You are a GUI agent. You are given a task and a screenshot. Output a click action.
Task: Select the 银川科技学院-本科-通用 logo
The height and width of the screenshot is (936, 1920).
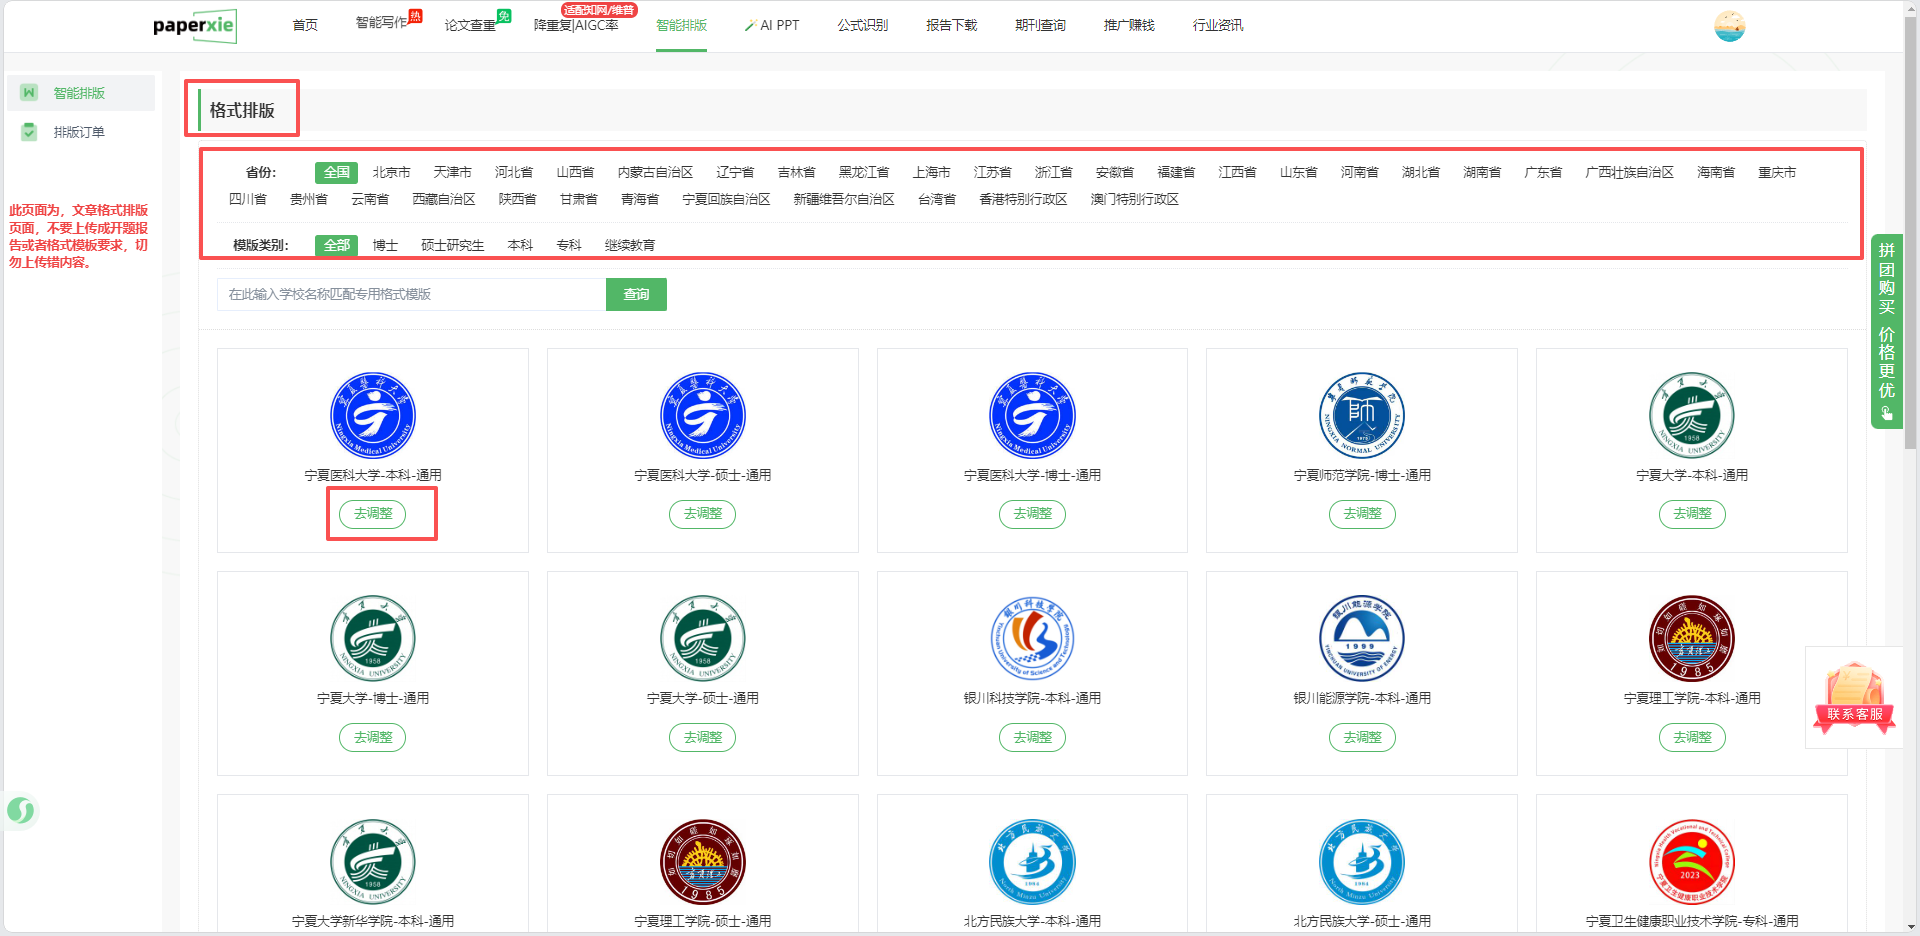1031,638
